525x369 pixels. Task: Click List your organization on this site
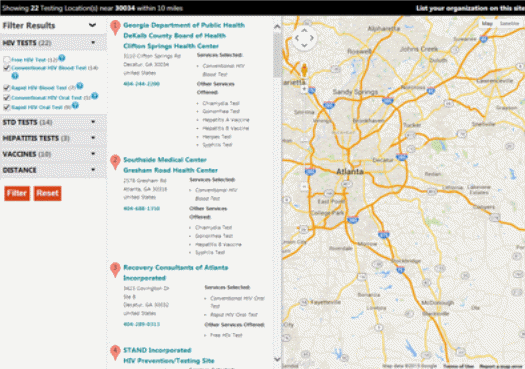(470, 8)
